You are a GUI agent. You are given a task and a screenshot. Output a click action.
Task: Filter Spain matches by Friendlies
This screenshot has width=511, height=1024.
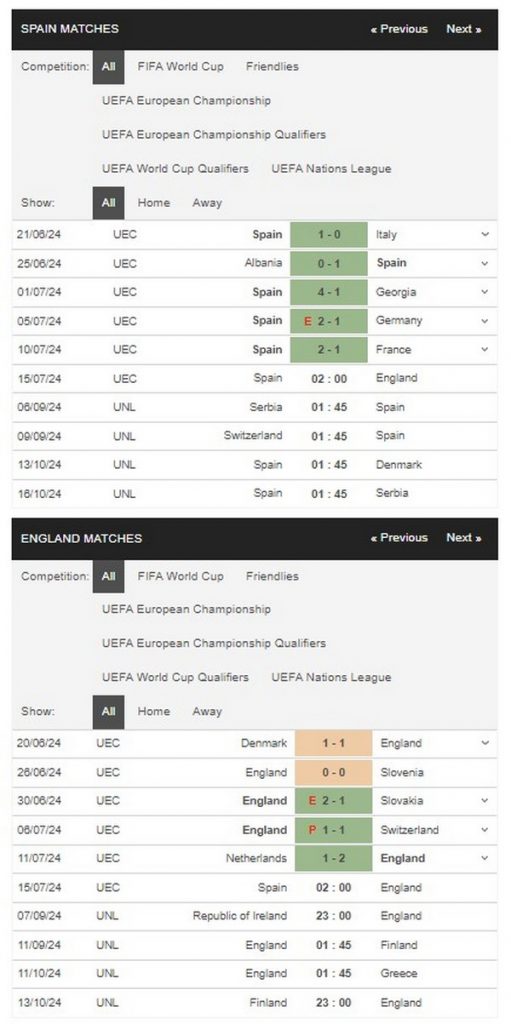[x=272, y=67]
